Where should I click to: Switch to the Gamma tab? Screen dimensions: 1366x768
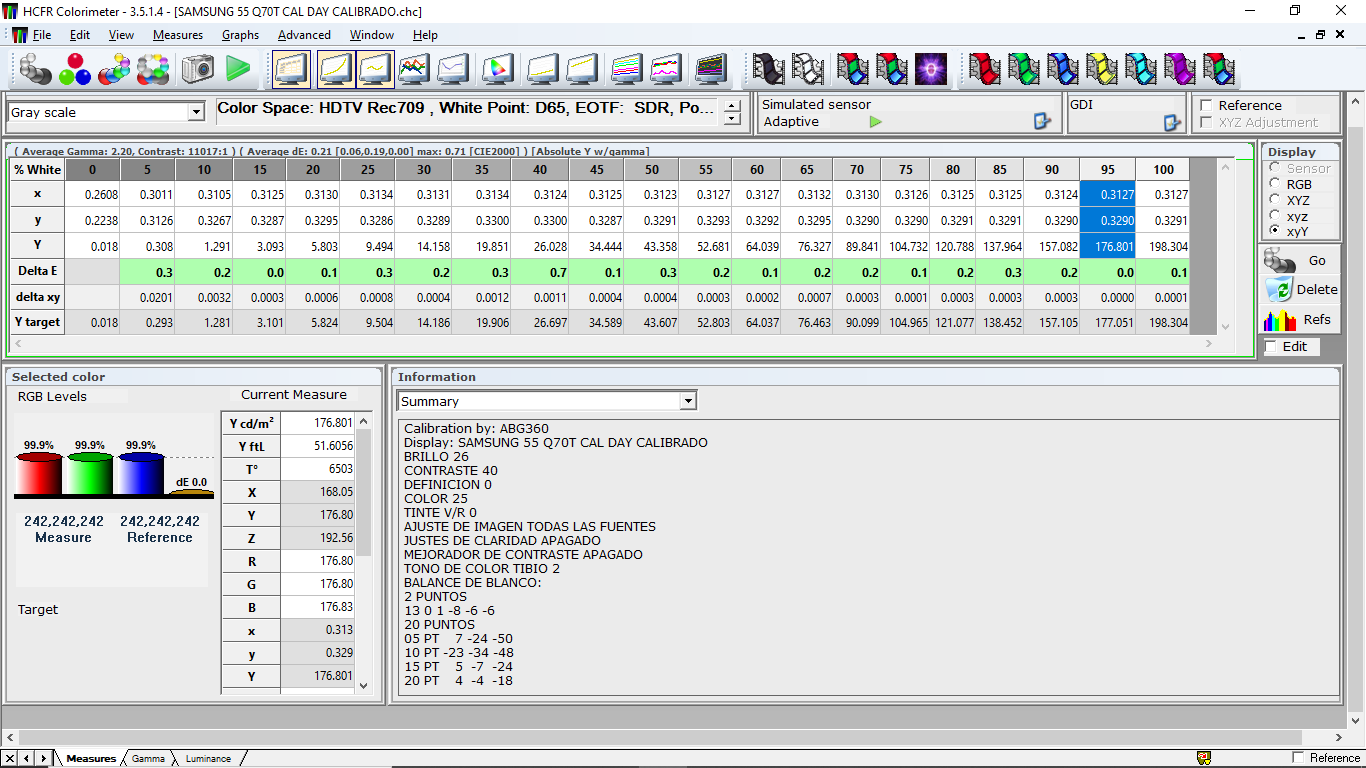(148, 759)
